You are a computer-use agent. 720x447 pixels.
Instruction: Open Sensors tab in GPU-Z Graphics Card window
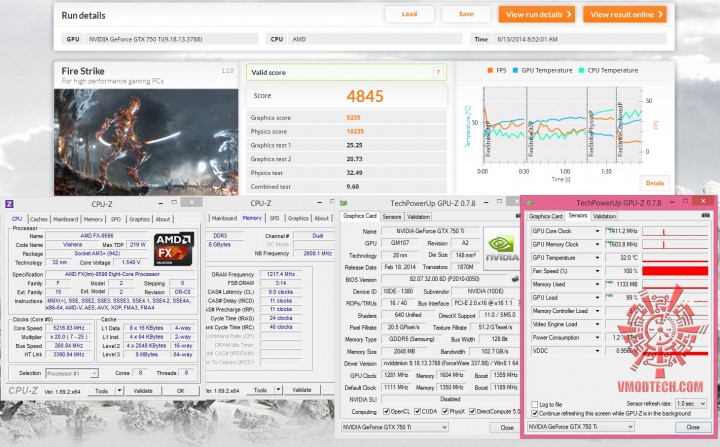click(392, 216)
